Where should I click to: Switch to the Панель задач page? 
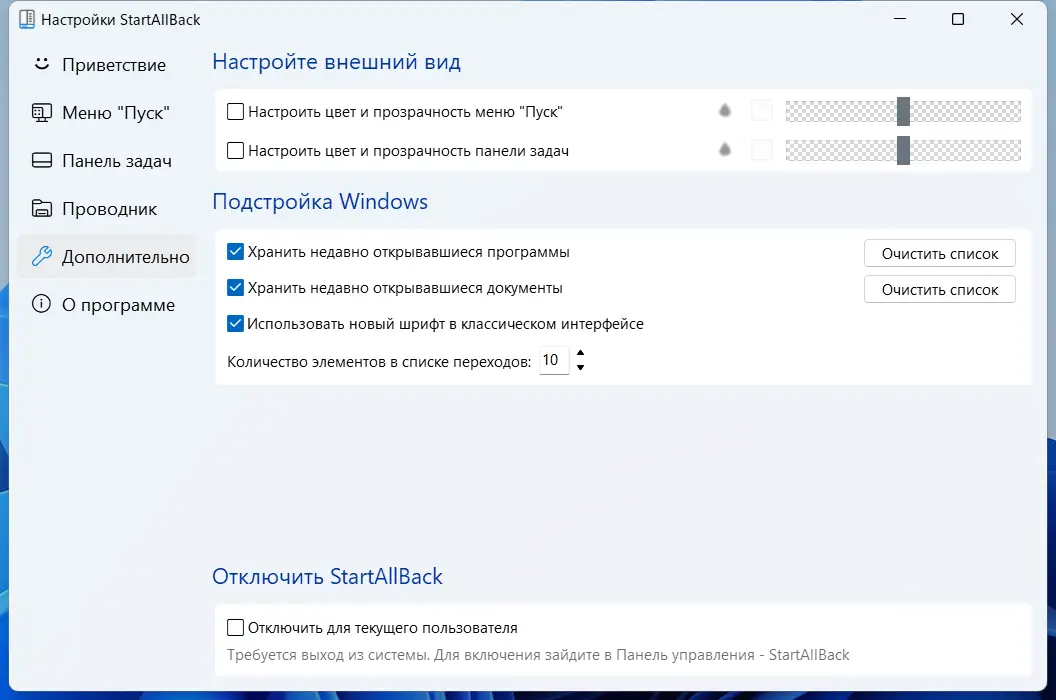pyautogui.click(x=108, y=161)
